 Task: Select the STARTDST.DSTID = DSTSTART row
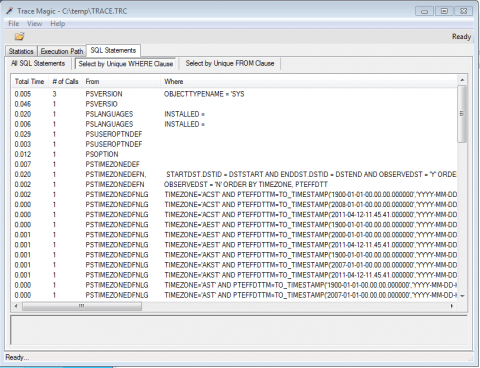(x=235, y=174)
